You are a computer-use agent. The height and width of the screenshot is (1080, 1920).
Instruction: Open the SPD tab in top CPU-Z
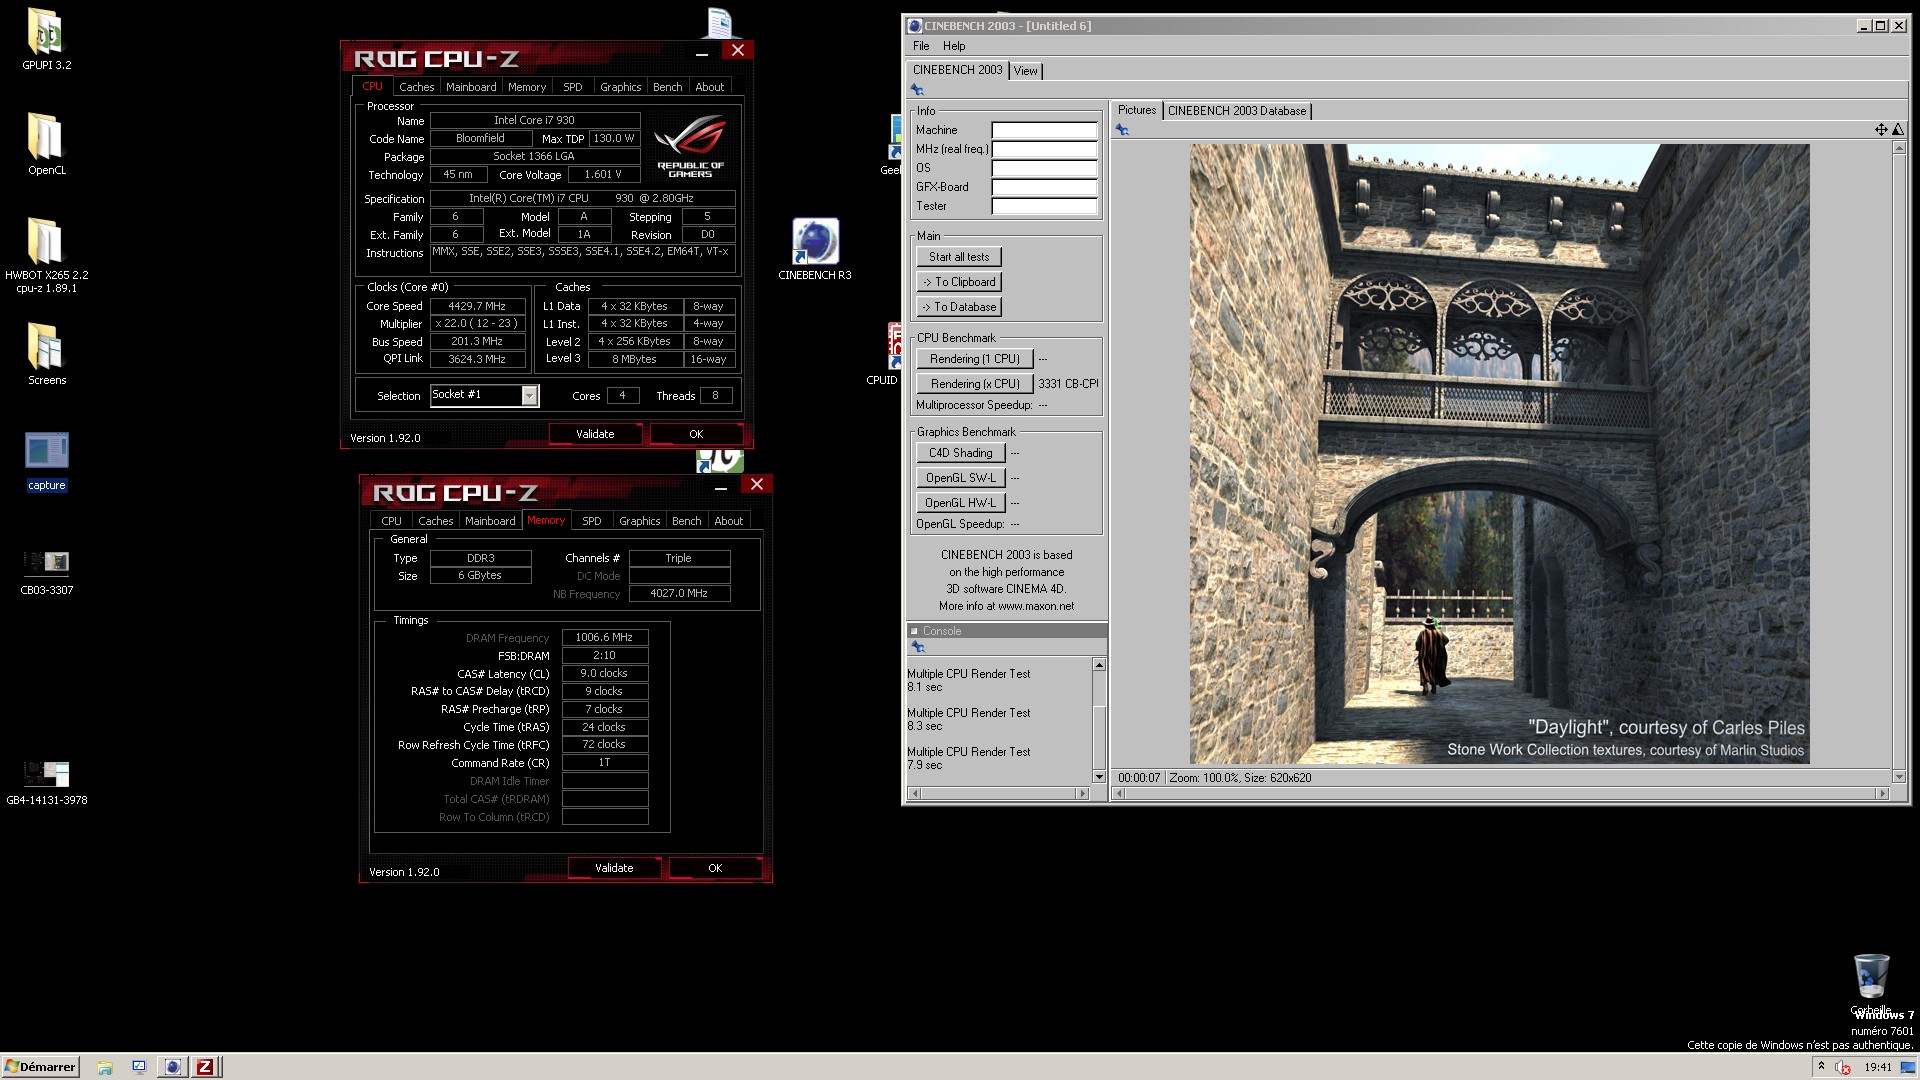[x=572, y=87]
